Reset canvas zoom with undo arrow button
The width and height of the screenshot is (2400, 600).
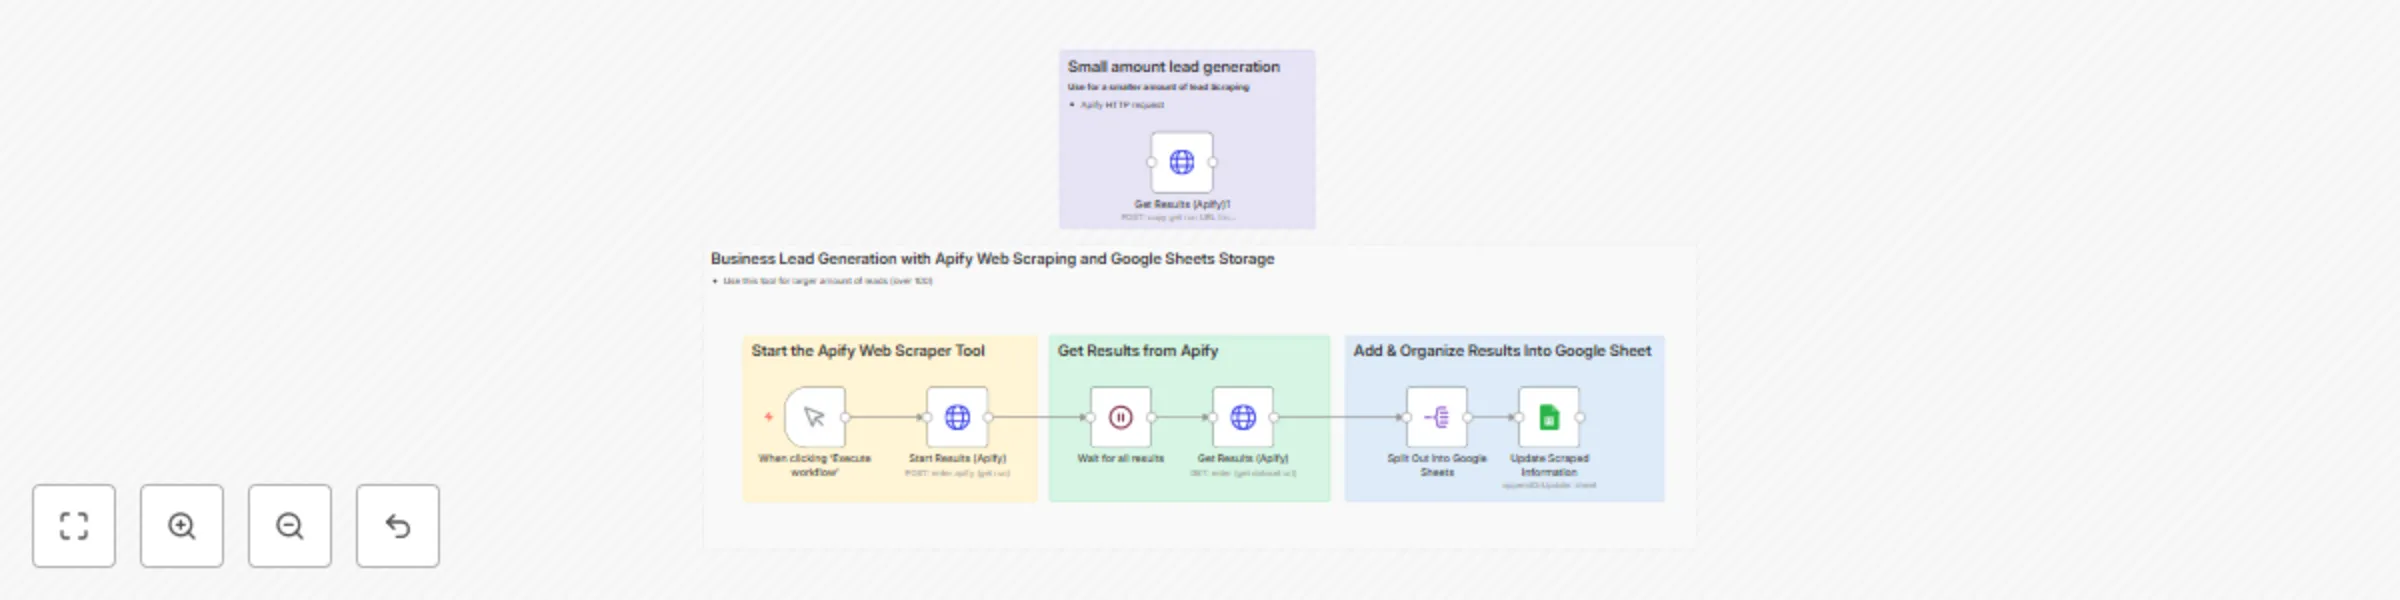click(x=398, y=526)
